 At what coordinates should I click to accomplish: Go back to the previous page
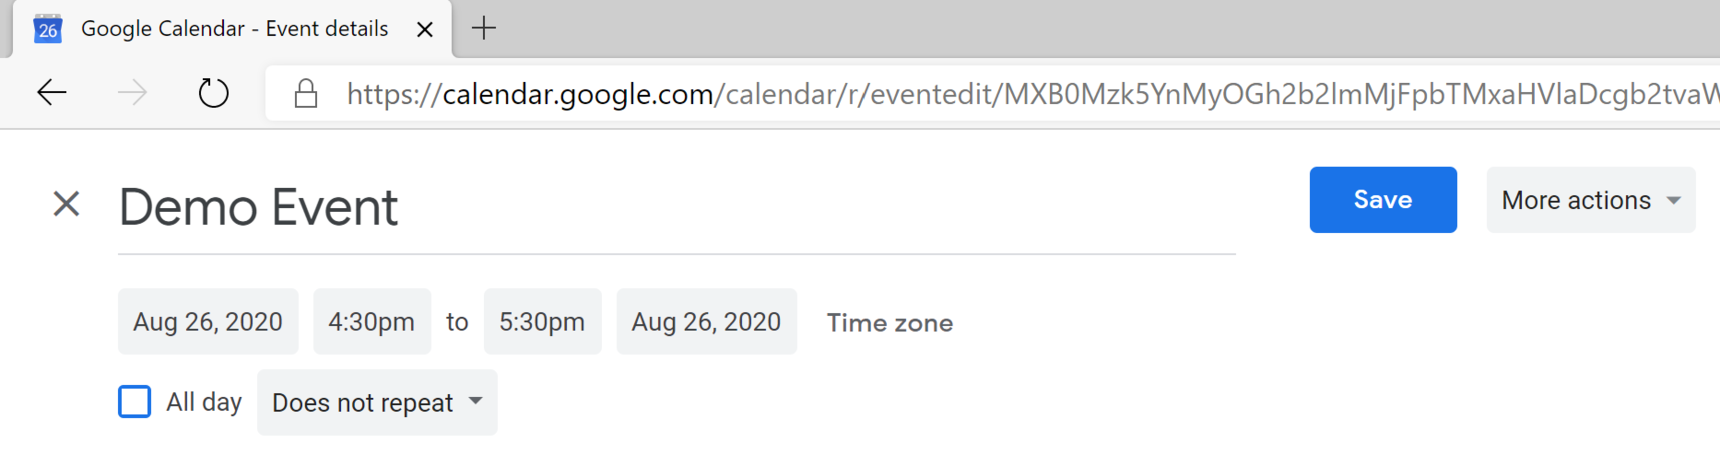[x=52, y=93]
